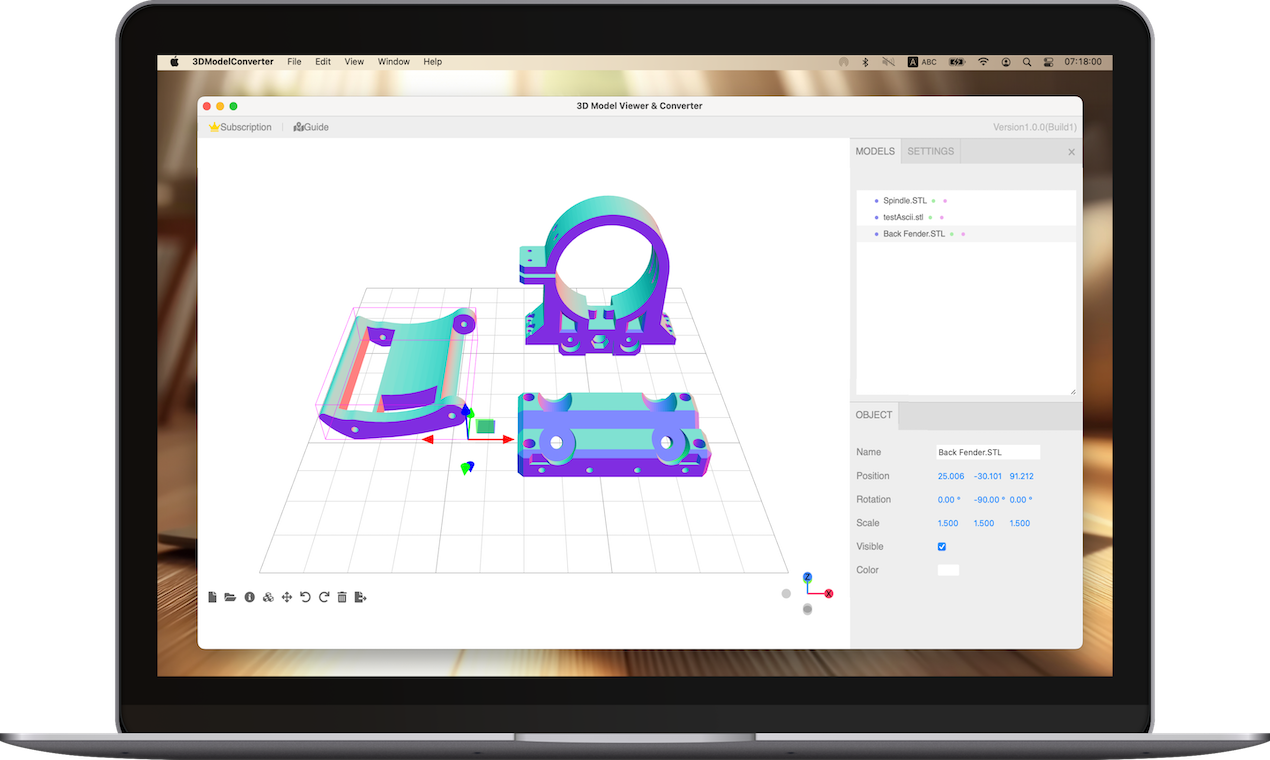The height and width of the screenshot is (760, 1270).
Task: Show model info with the info icon
Action: click(249, 597)
